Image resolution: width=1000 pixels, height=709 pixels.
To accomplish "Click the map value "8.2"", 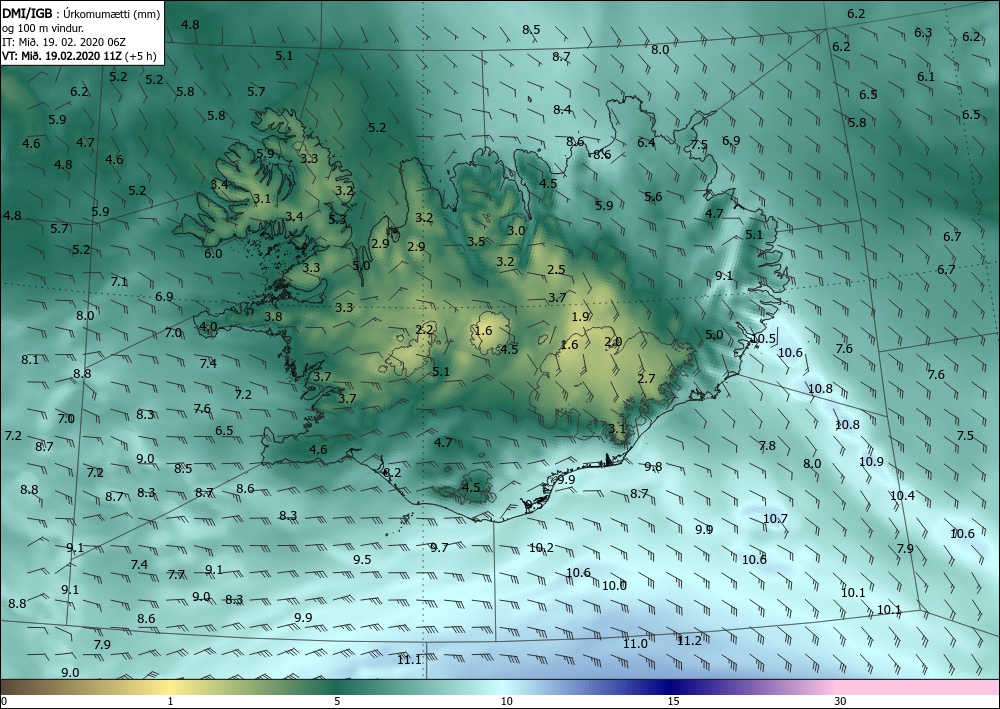I will click(x=392, y=472).
